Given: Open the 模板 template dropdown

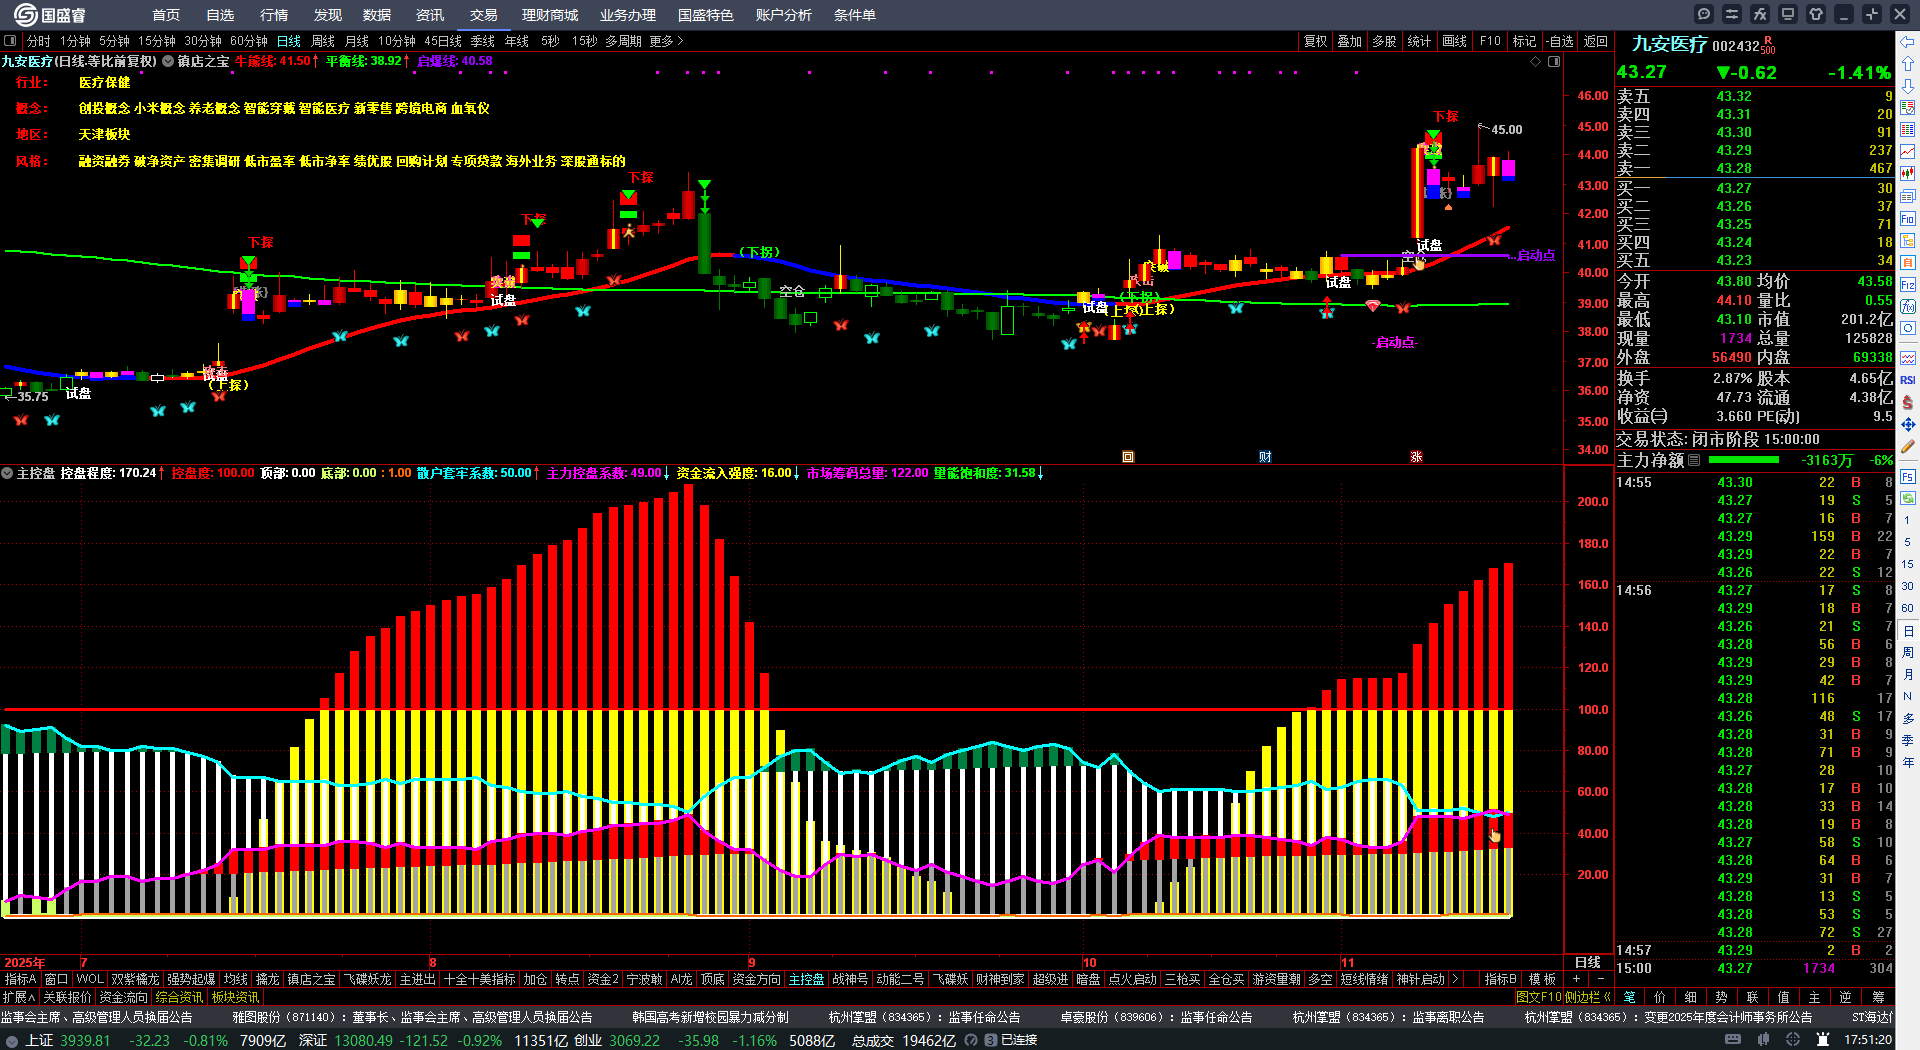Looking at the screenshot, I should tap(1542, 979).
